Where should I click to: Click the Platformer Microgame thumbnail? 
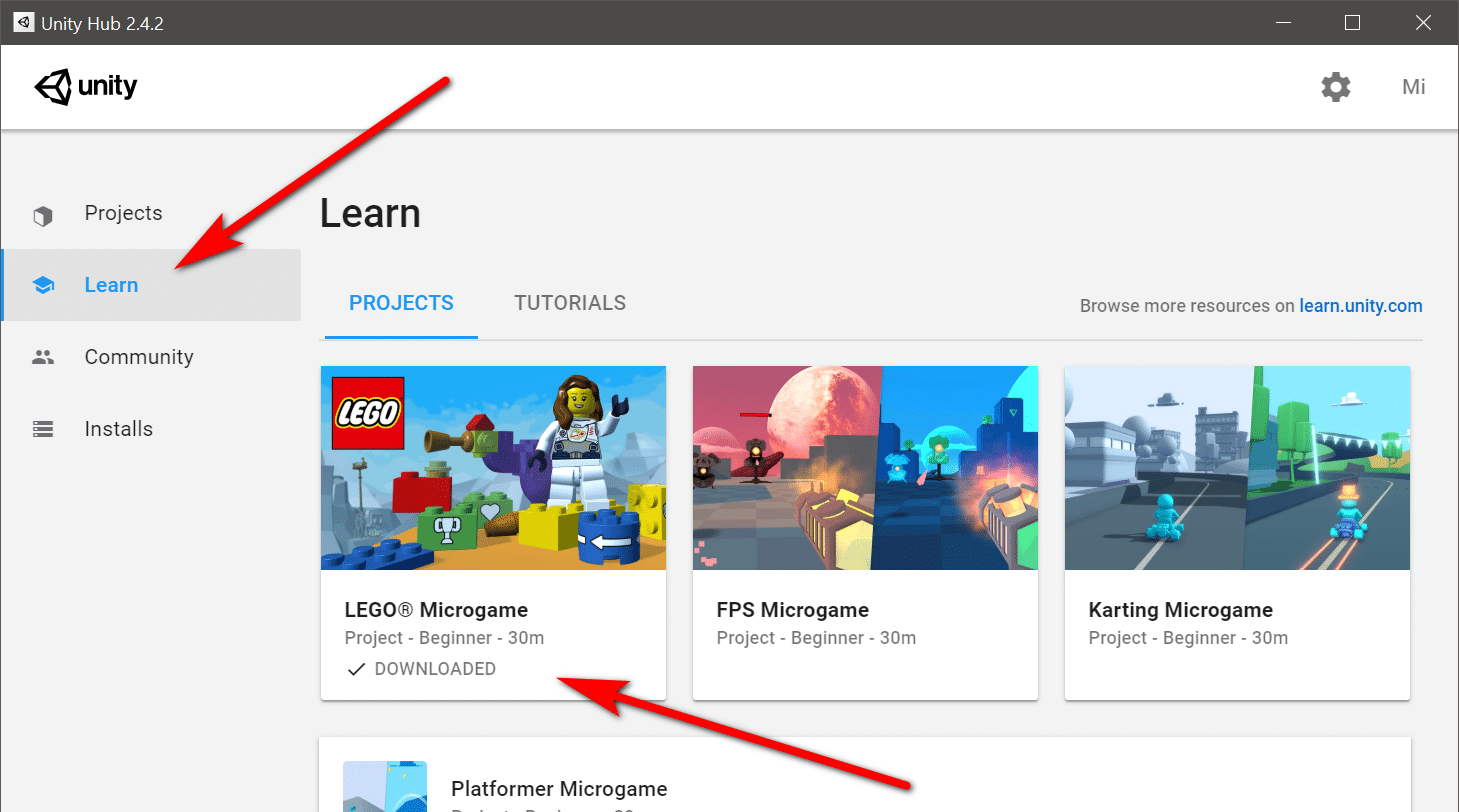pyautogui.click(x=385, y=787)
